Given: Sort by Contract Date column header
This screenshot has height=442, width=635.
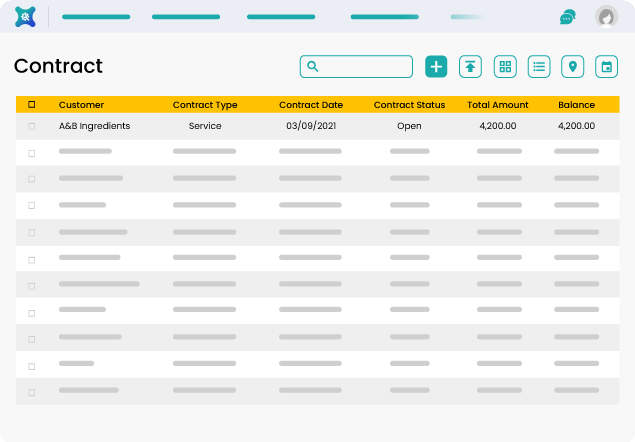Looking at the screenshot, I should 311,105.
